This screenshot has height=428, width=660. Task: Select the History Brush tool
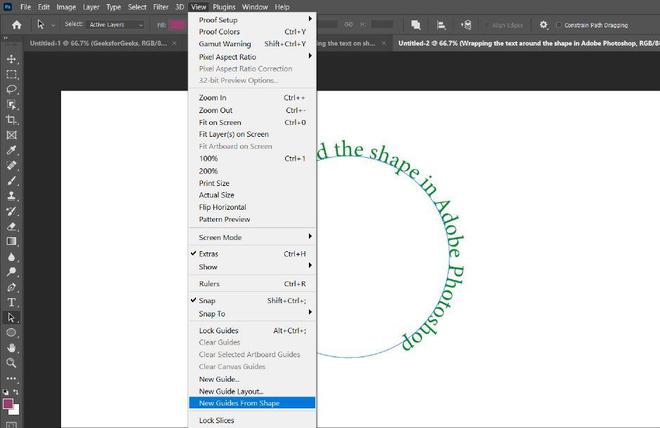pos(11,211)
